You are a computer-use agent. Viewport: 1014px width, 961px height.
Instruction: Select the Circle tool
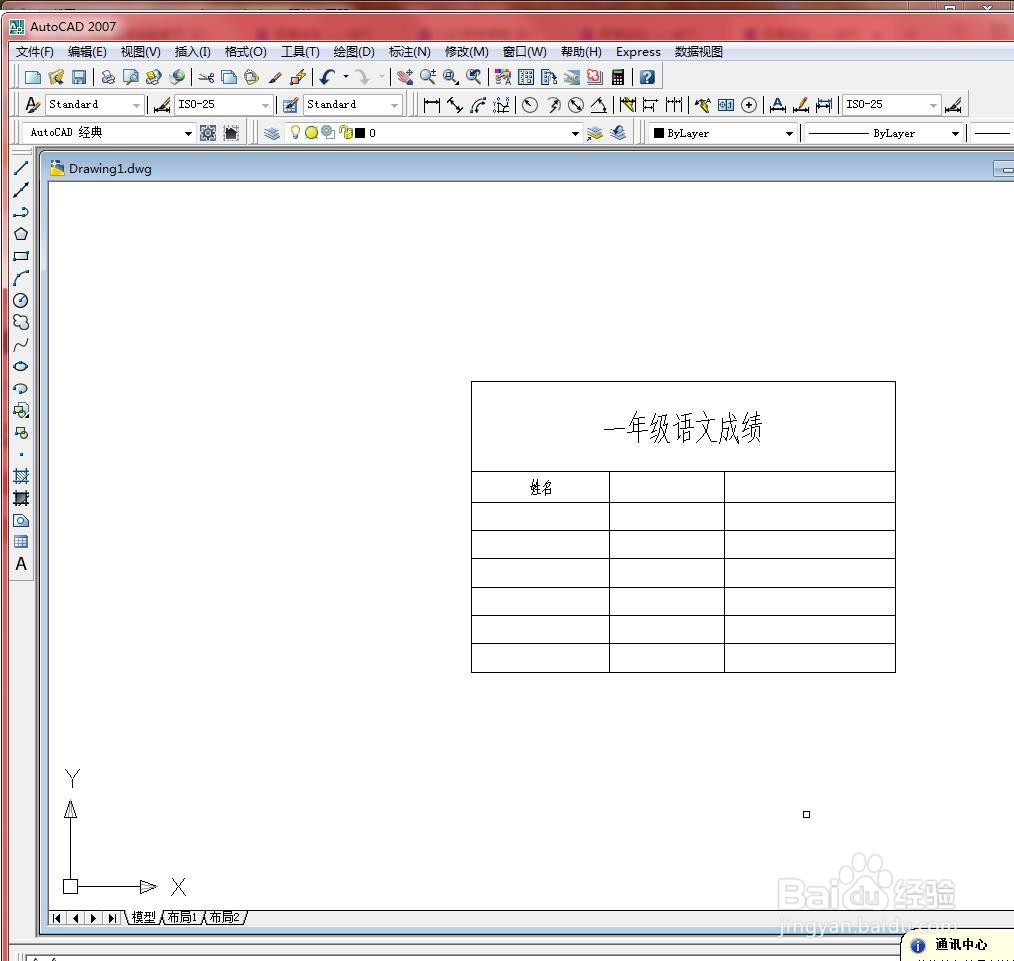[21, 300]
